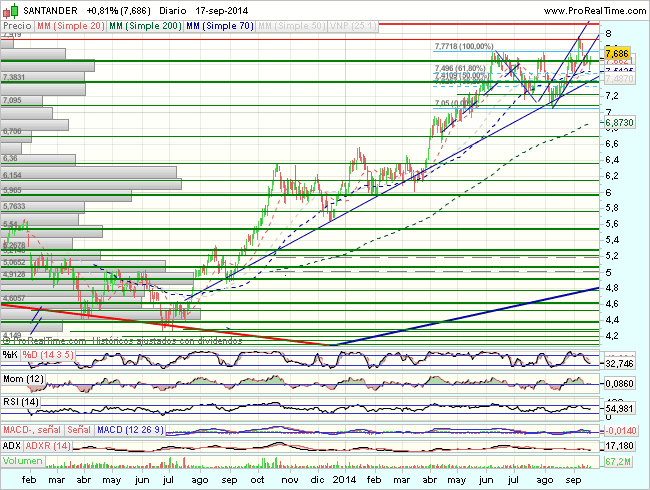Click the mar label right of 2014
This screenshot has height=490, width=650.
click(x=401, y=480)
